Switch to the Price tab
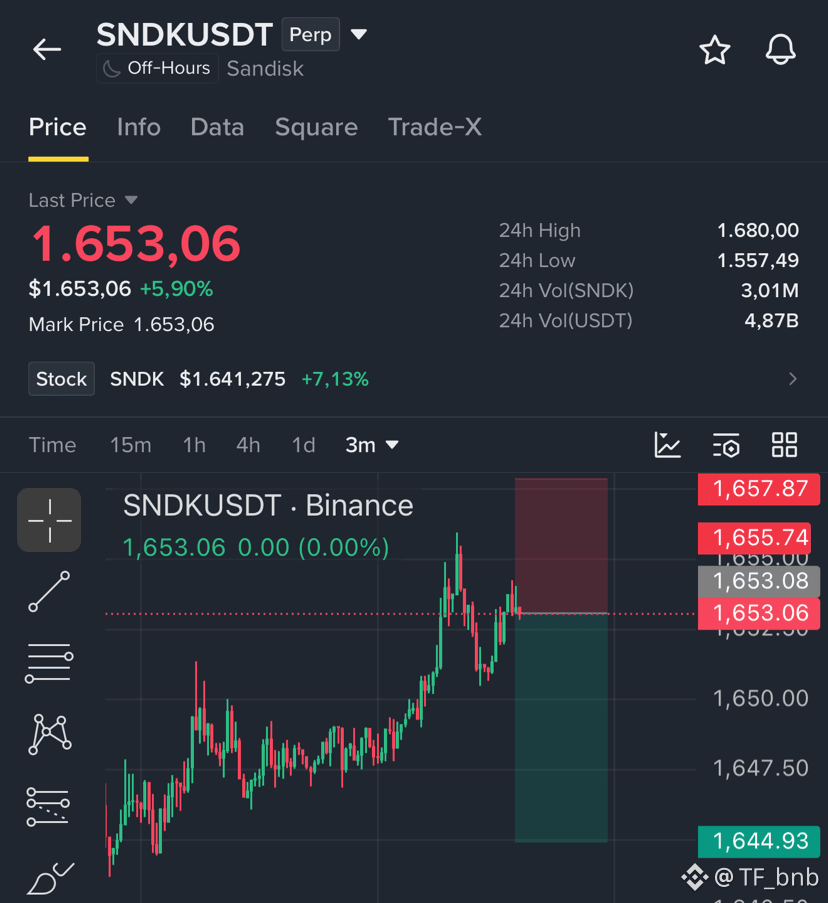 [58, 127]
